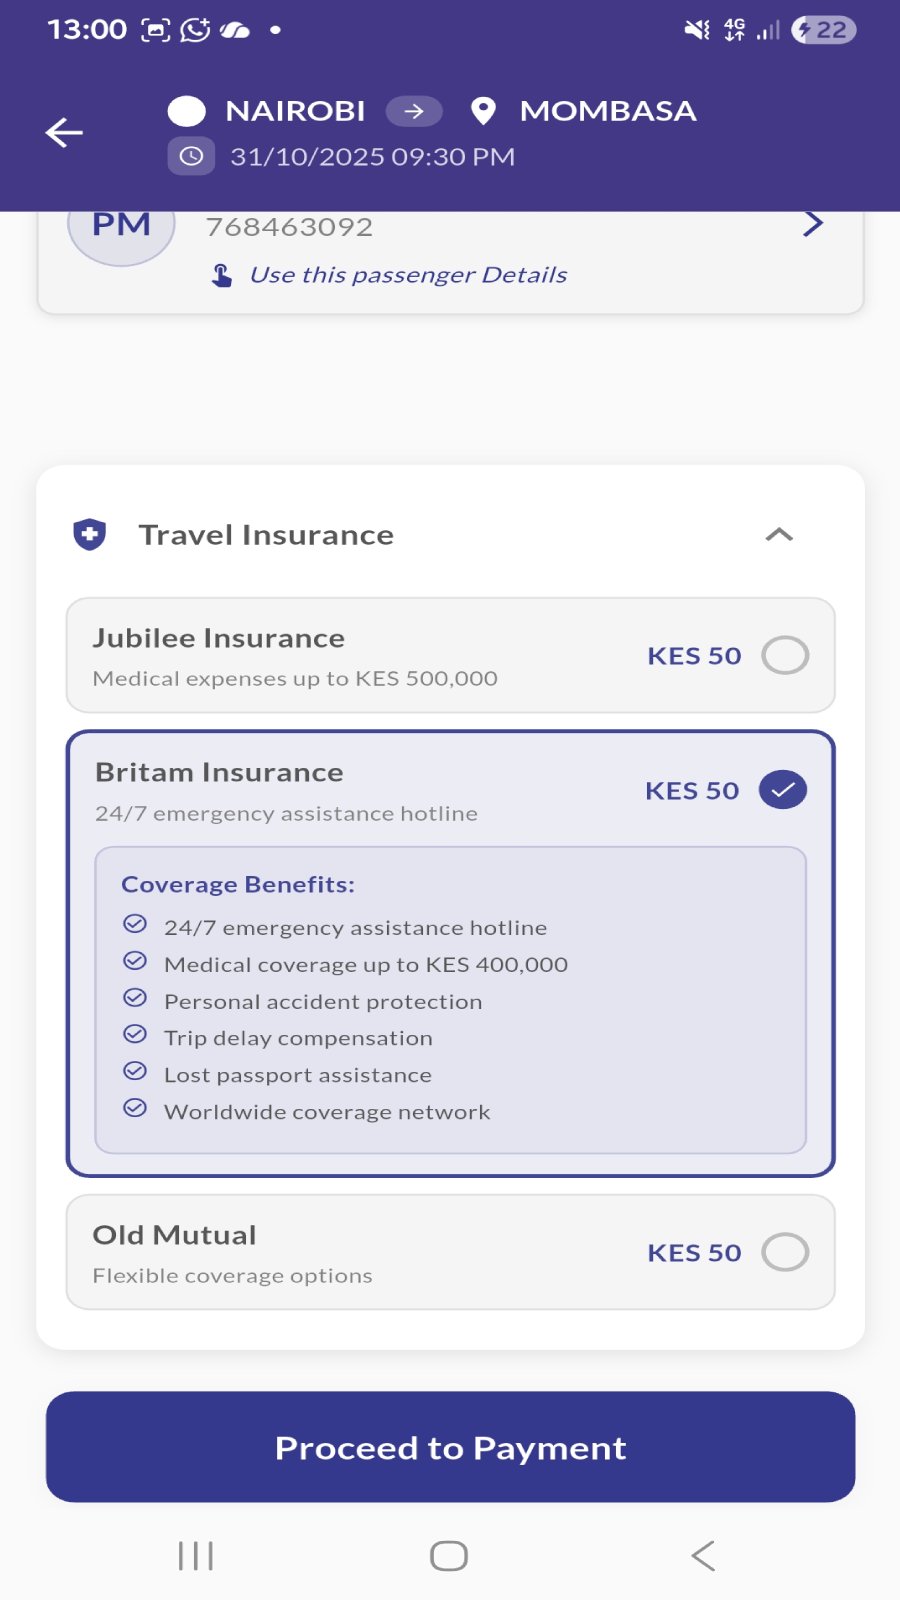
Task: Tap the Jubilee Insurance option title
Action: (x=219, y=638)
